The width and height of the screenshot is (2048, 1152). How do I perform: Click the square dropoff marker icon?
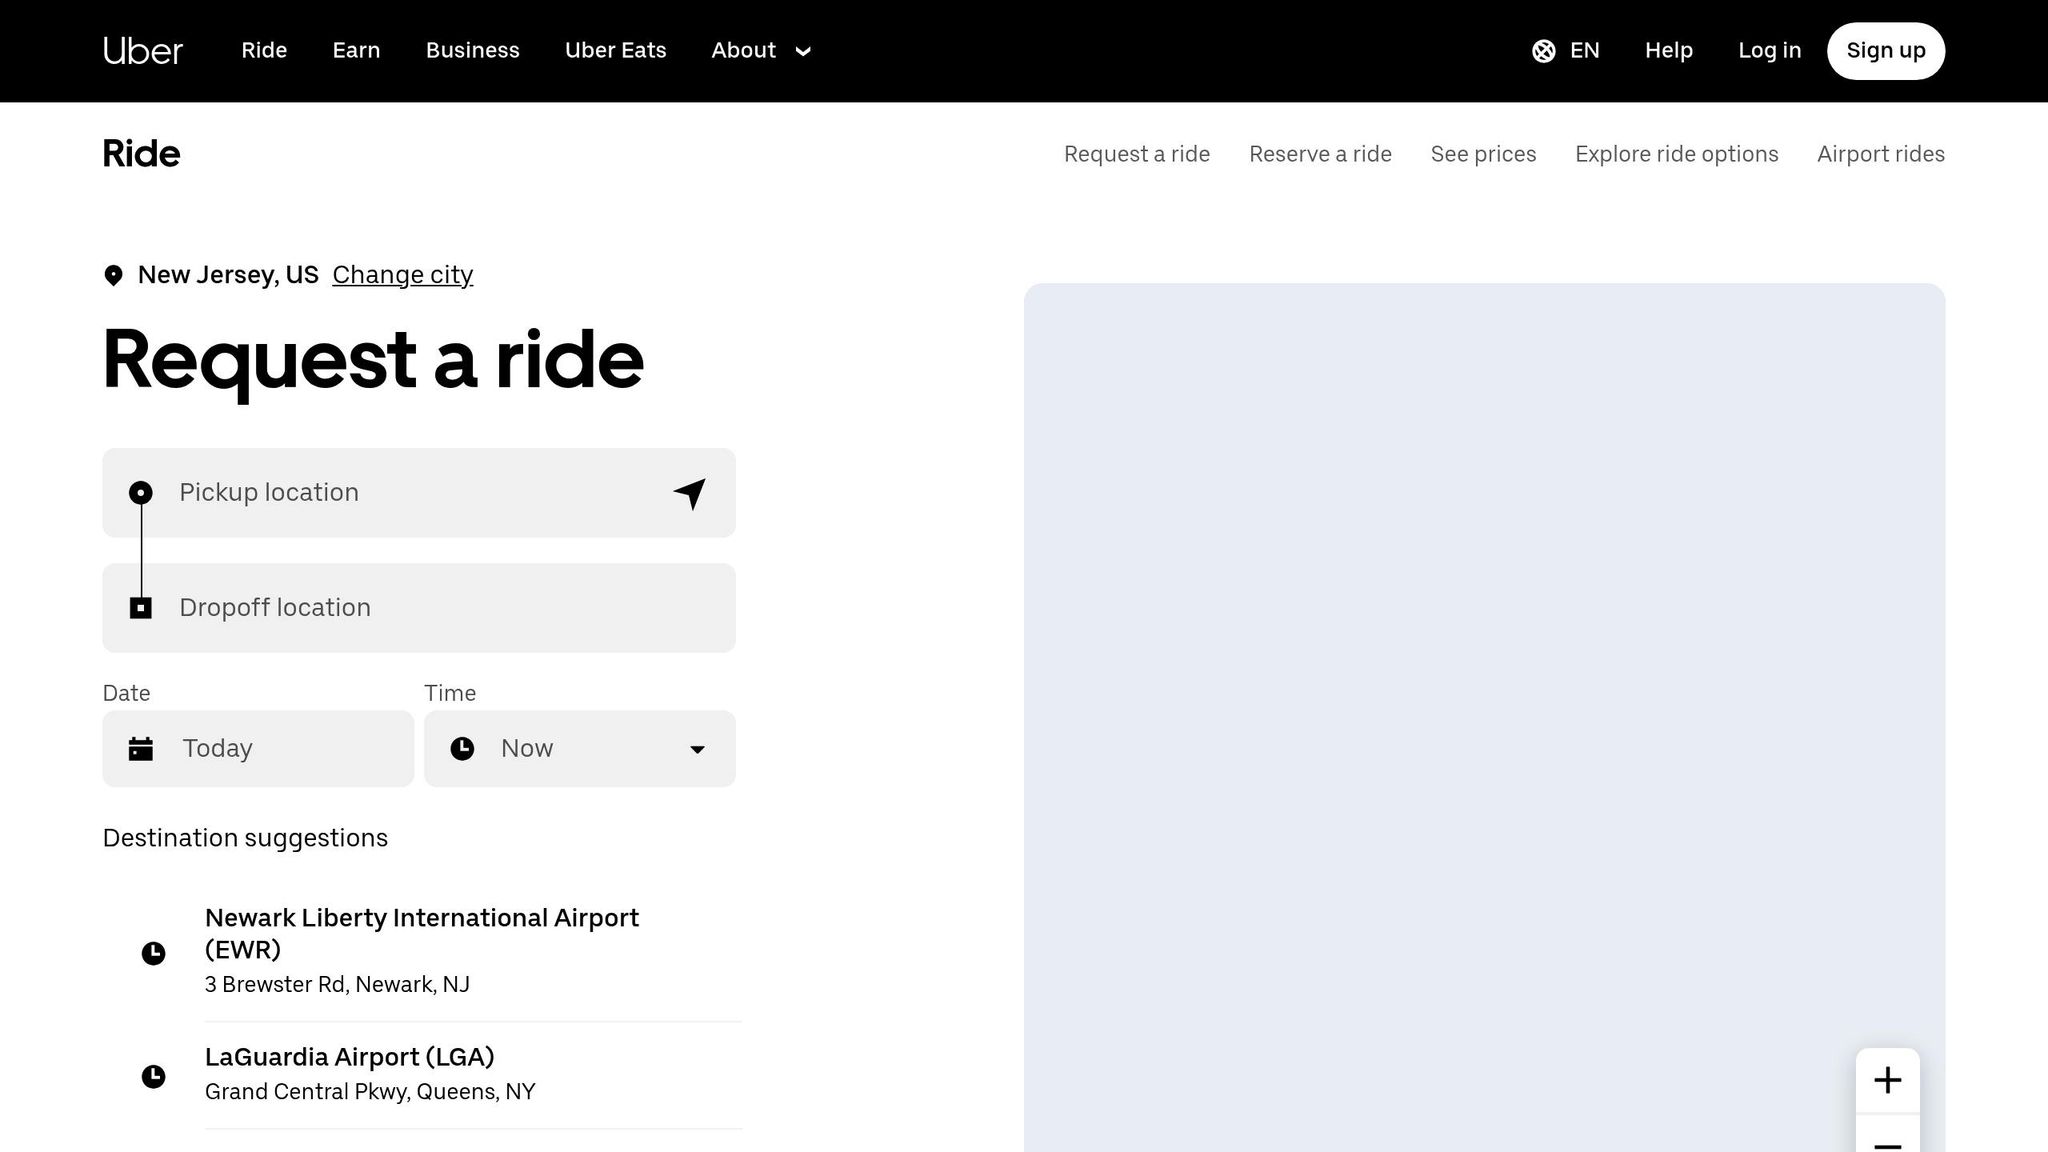point(141,607)
